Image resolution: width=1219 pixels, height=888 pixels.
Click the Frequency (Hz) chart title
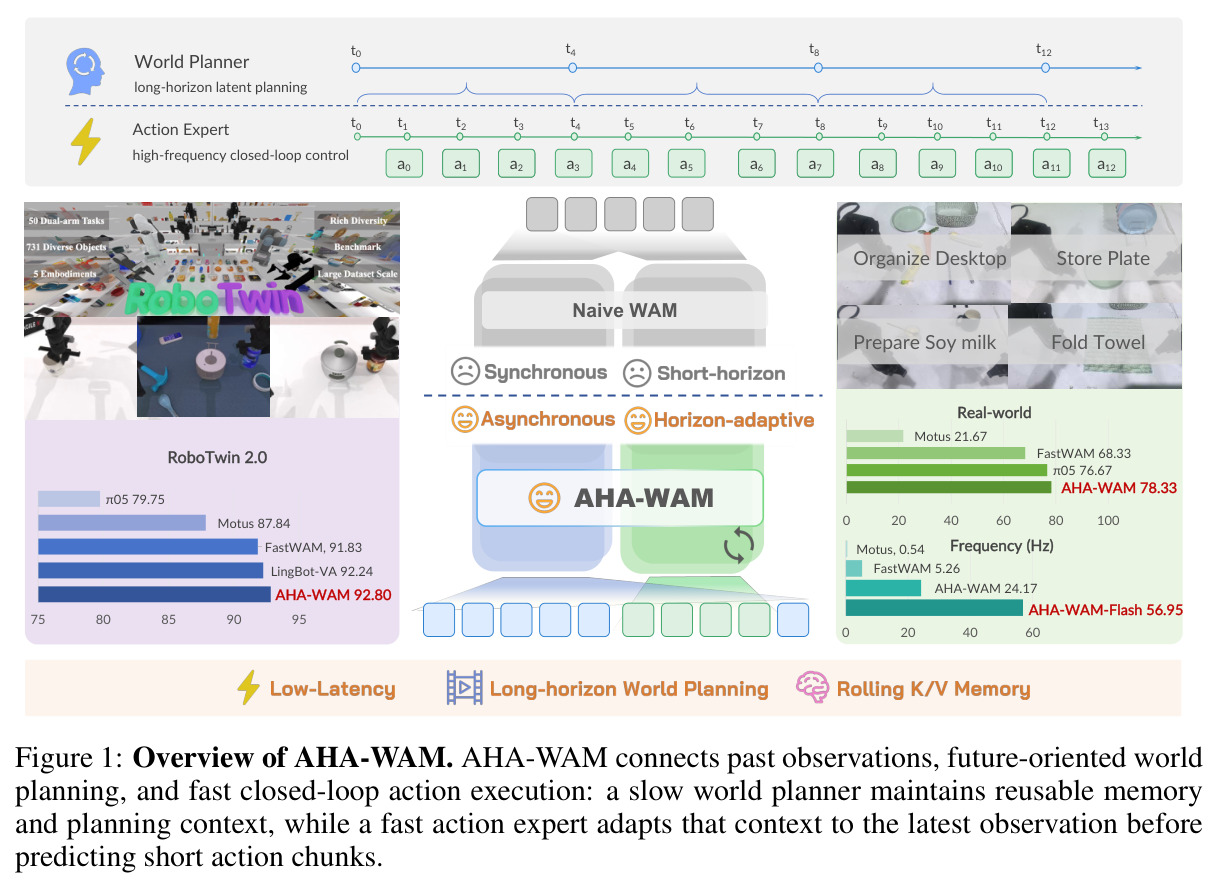[x=1002, y=546]
